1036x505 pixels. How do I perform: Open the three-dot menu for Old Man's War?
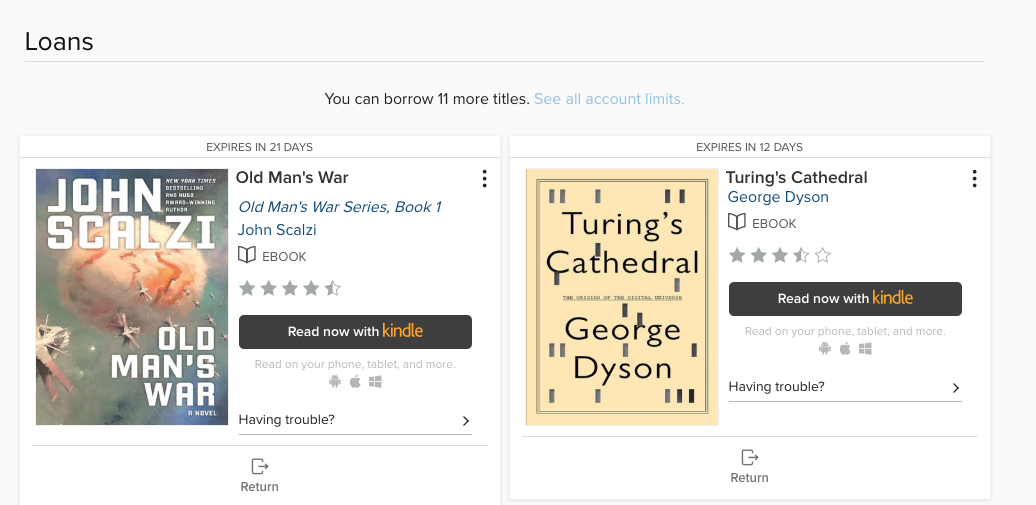(x=484, y=179)
